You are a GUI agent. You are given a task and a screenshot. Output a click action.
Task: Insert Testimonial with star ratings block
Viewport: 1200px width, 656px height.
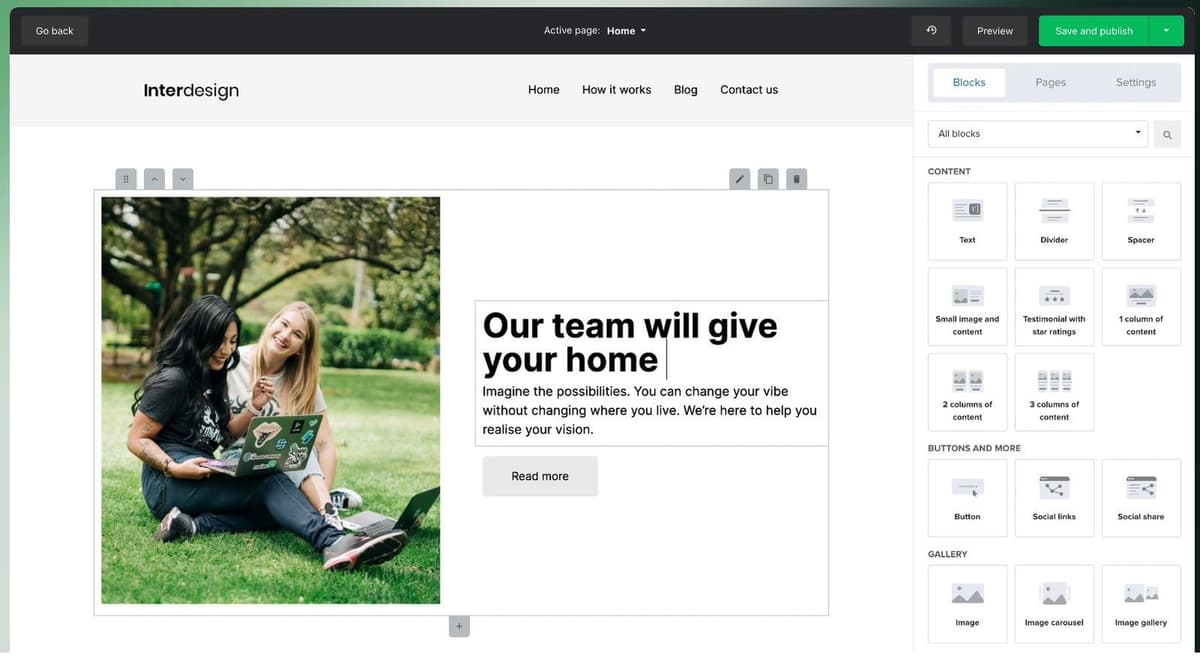pos(1054,306)
